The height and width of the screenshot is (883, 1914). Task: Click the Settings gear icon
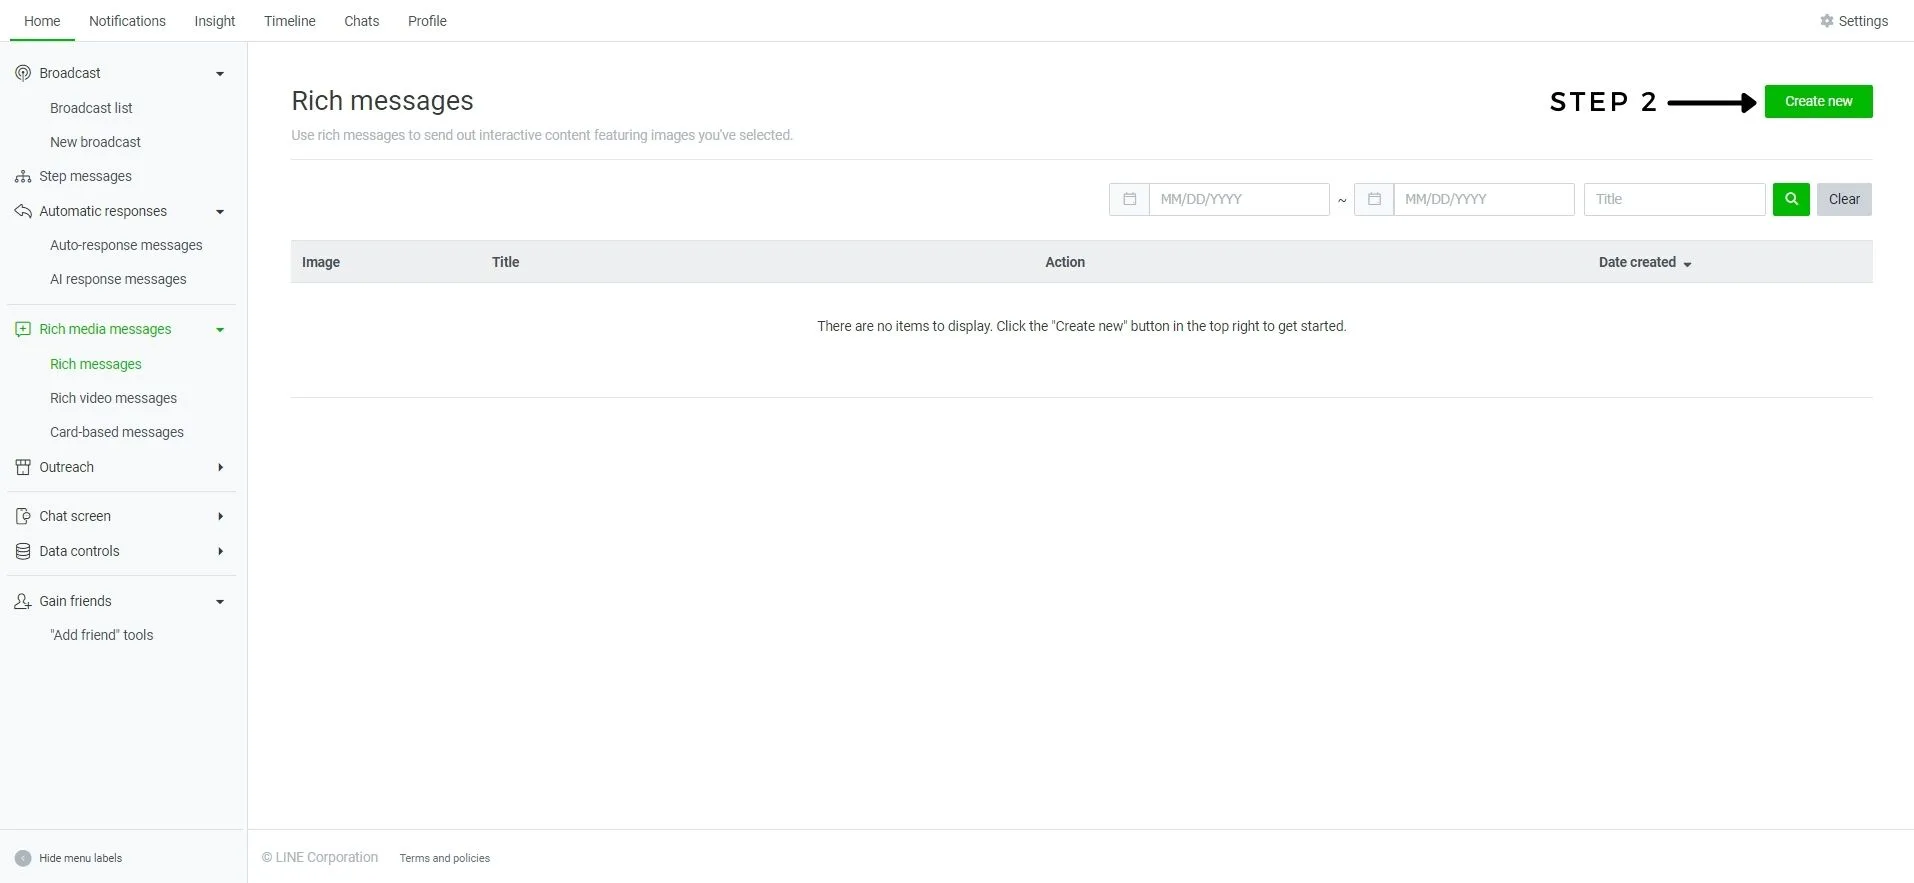[x=1827, y=21]
